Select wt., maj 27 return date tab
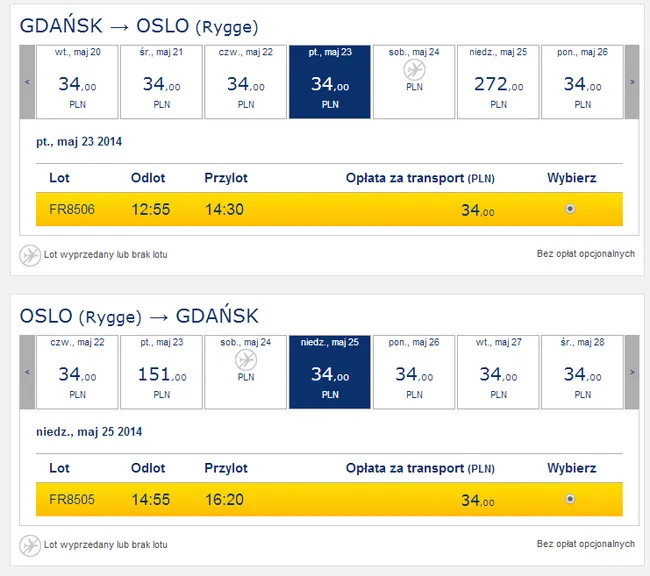The width and height of the screenshot is (650, 576). [x=498, y=372]
